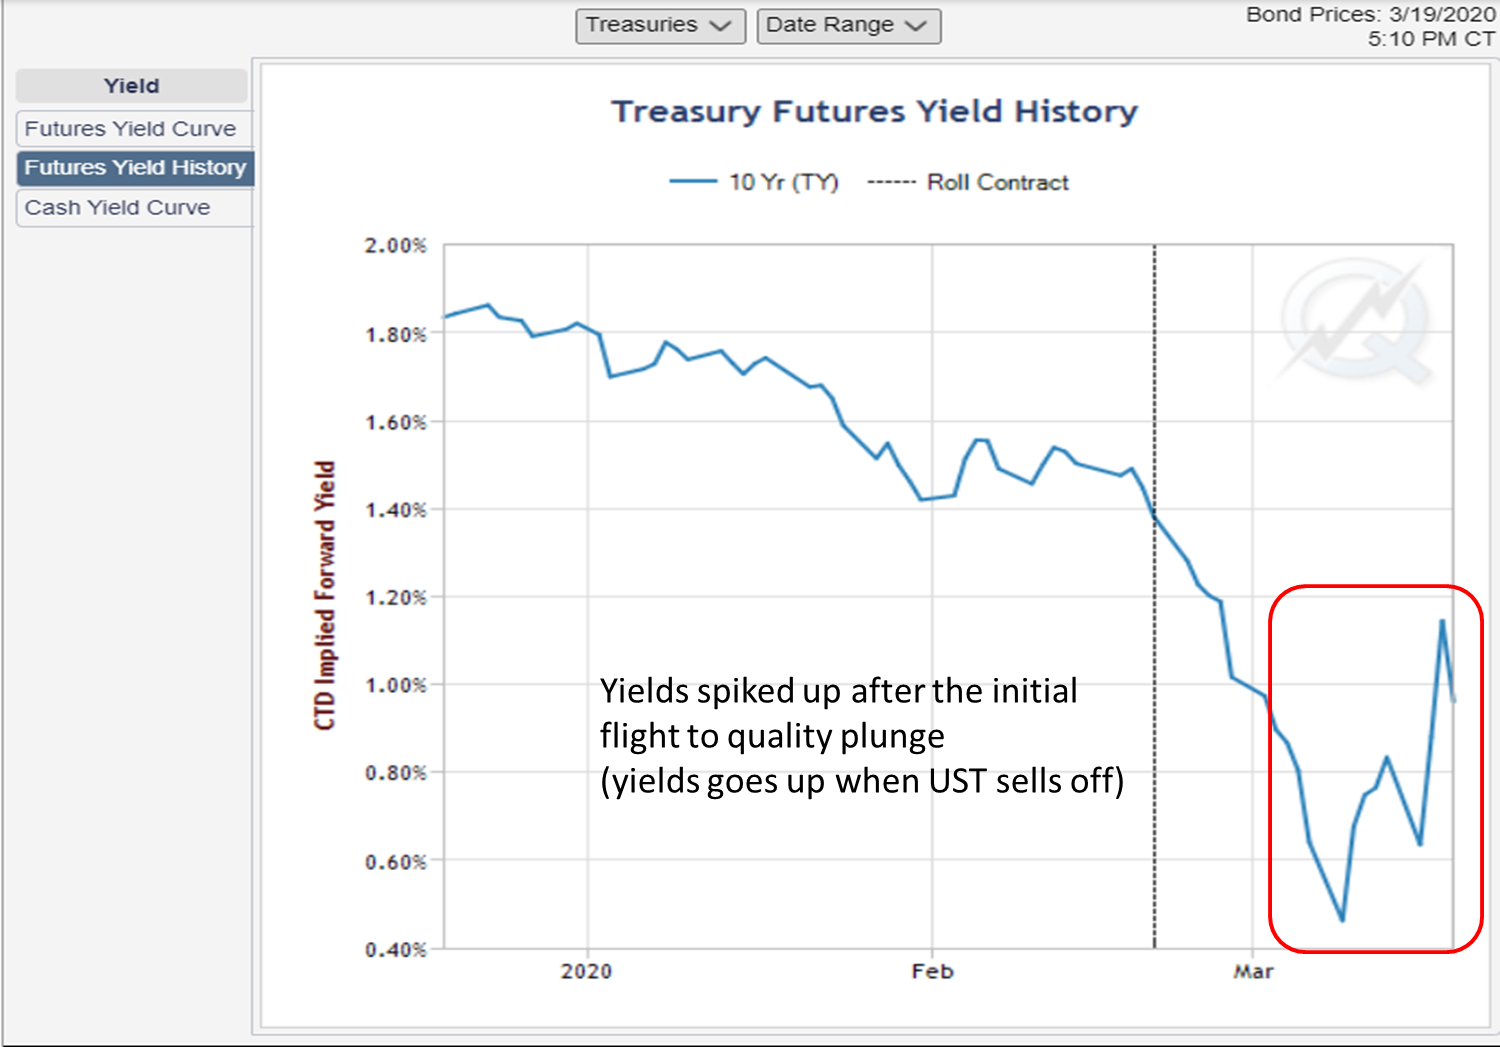
Task: Click the yield spike peak in March
Action: (x=1442, y=621)
